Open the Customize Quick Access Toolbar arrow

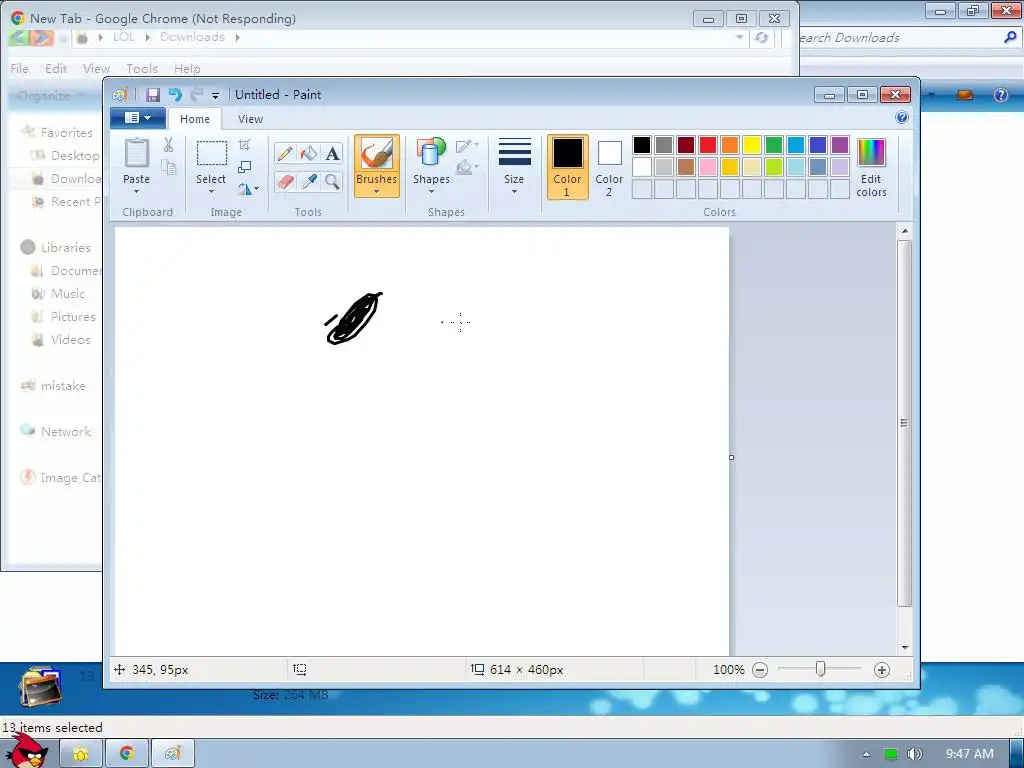(x=215, y=95)
